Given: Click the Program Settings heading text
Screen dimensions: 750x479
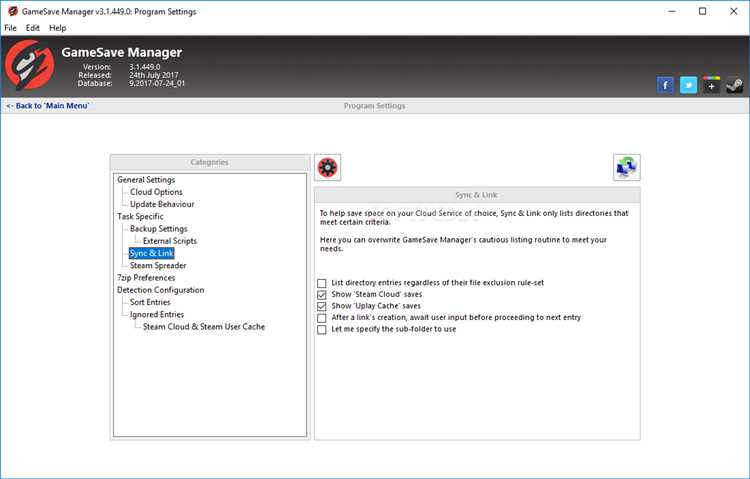Looking at the screenshot, I should pos(375,106).
